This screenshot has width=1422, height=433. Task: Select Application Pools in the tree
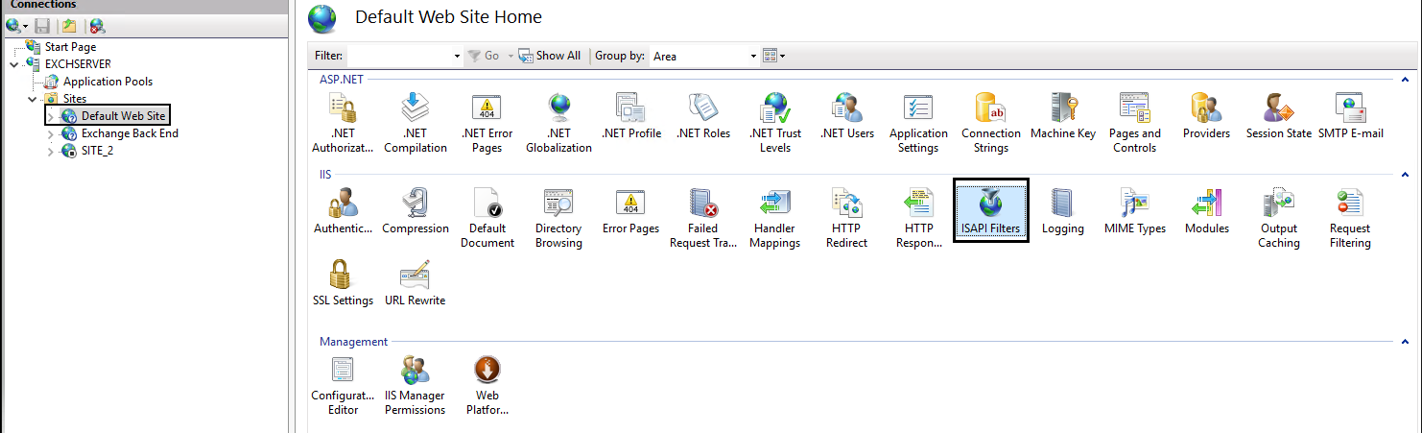(x=108, y=82)
